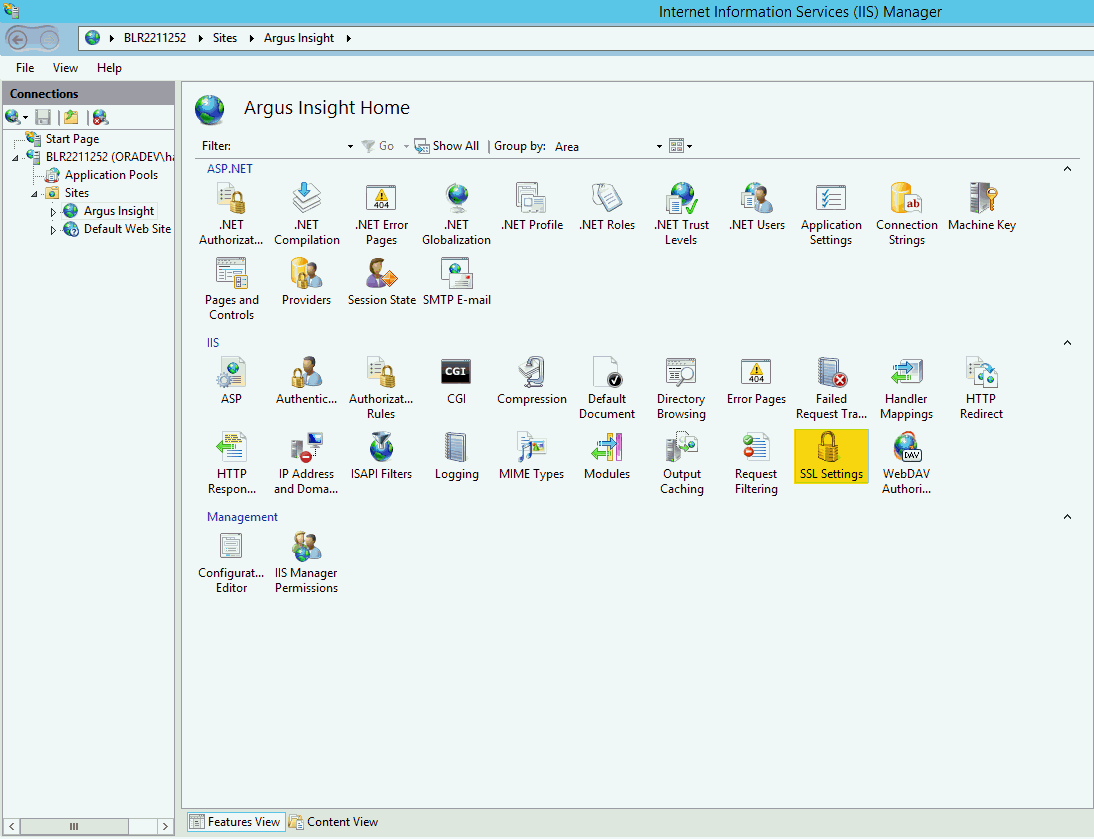Image resolution: width=1094 pixels, height=839 pixels.
Task: Open IP Address and Domain Restrictions
Action: [x=306, y=463]
